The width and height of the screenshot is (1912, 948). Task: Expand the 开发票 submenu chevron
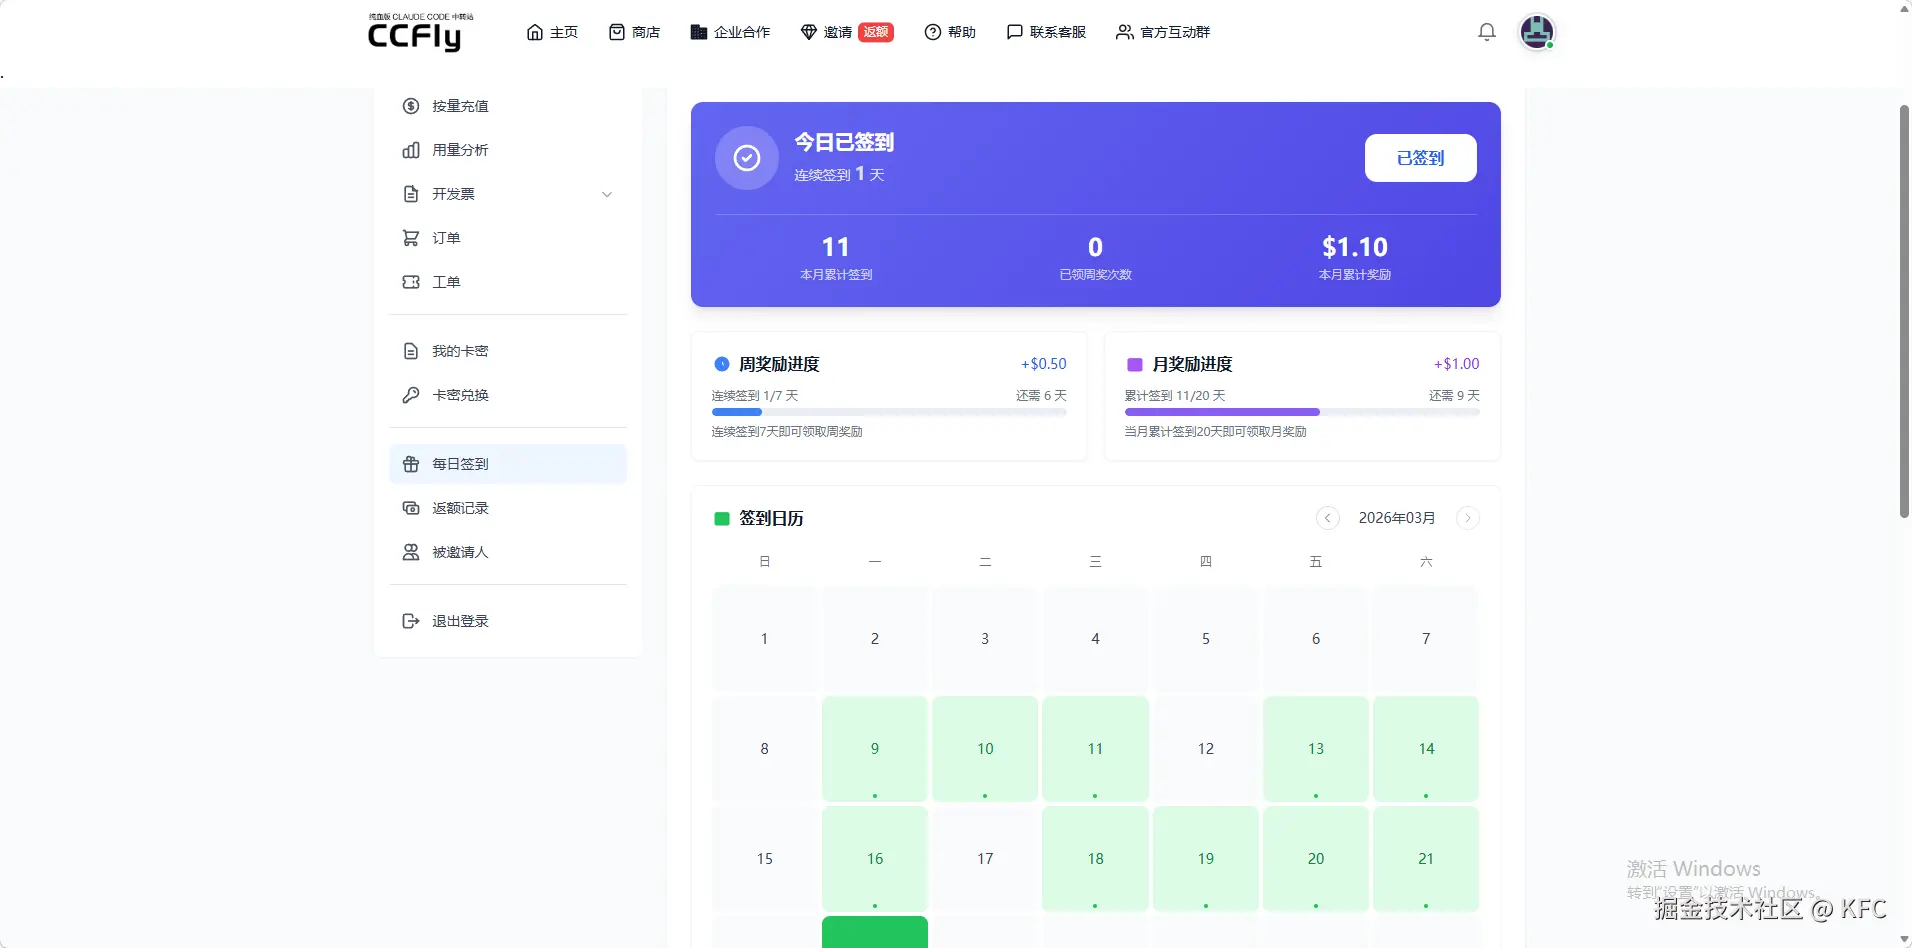[607, 194]
